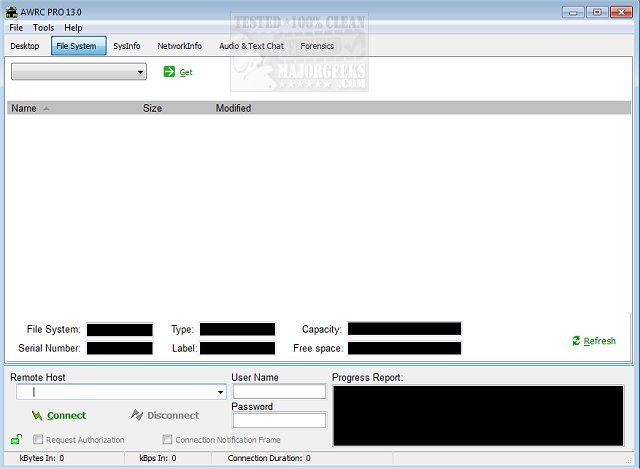Viewport: 640px width, 469px height.
Task: Click the Refresh arrows icon
Action: (x=576, y=341)
